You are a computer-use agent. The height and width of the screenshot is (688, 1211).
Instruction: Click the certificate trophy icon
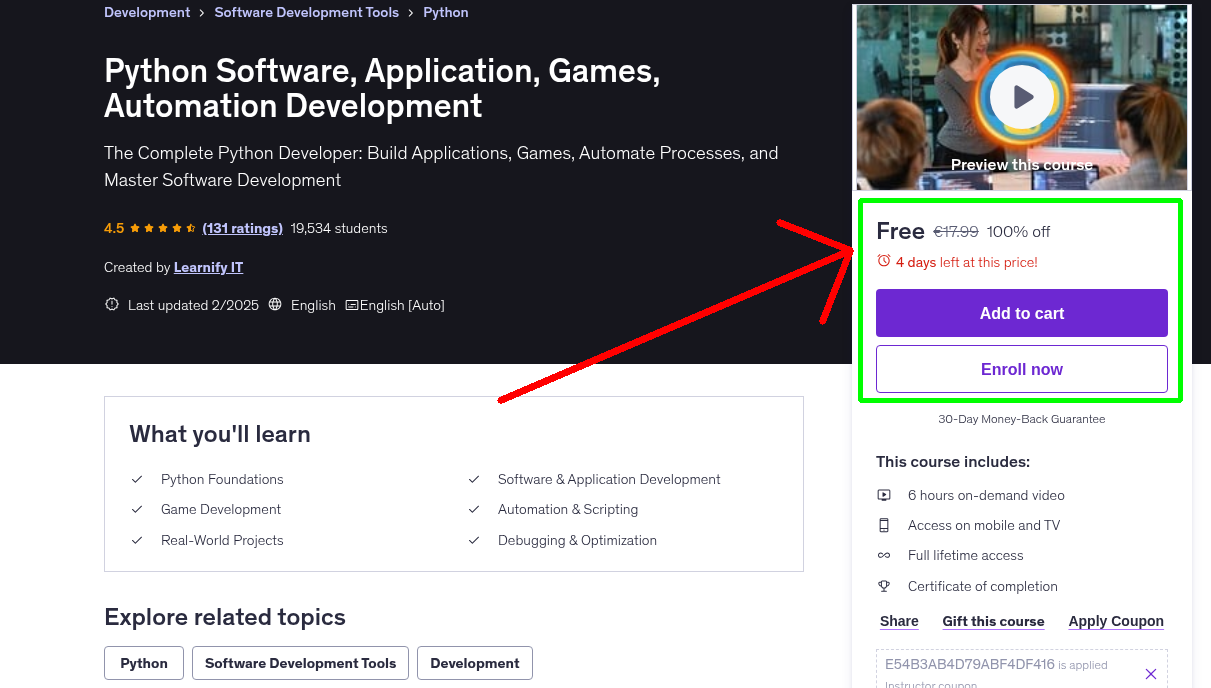coord(884,586)
